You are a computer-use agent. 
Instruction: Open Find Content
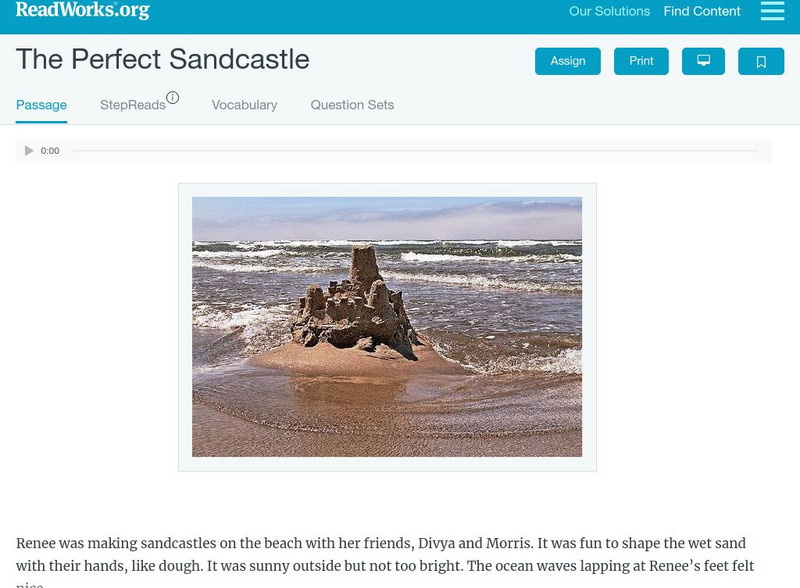click(x=700, y=12)
